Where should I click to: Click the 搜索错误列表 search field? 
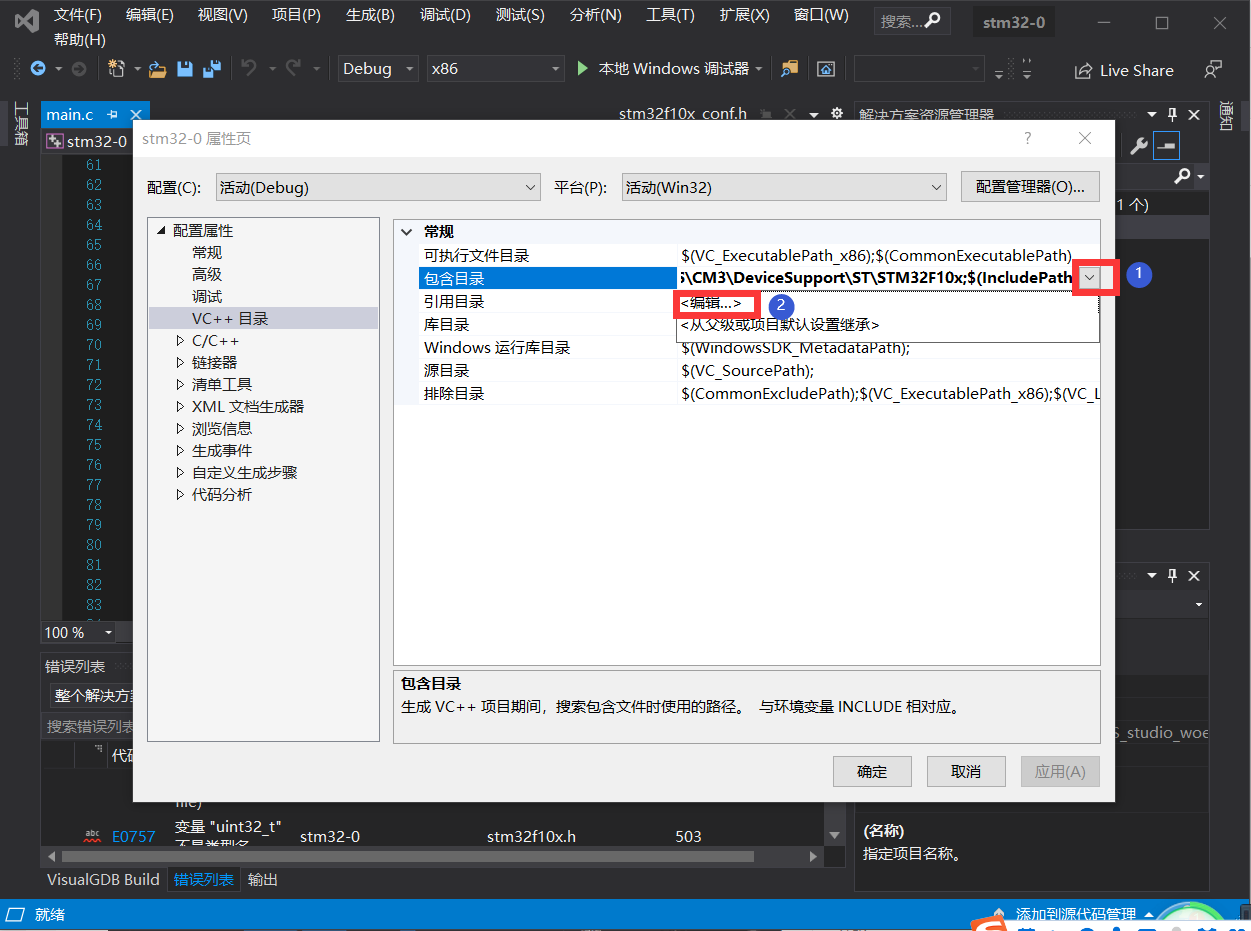pos(90,727)
